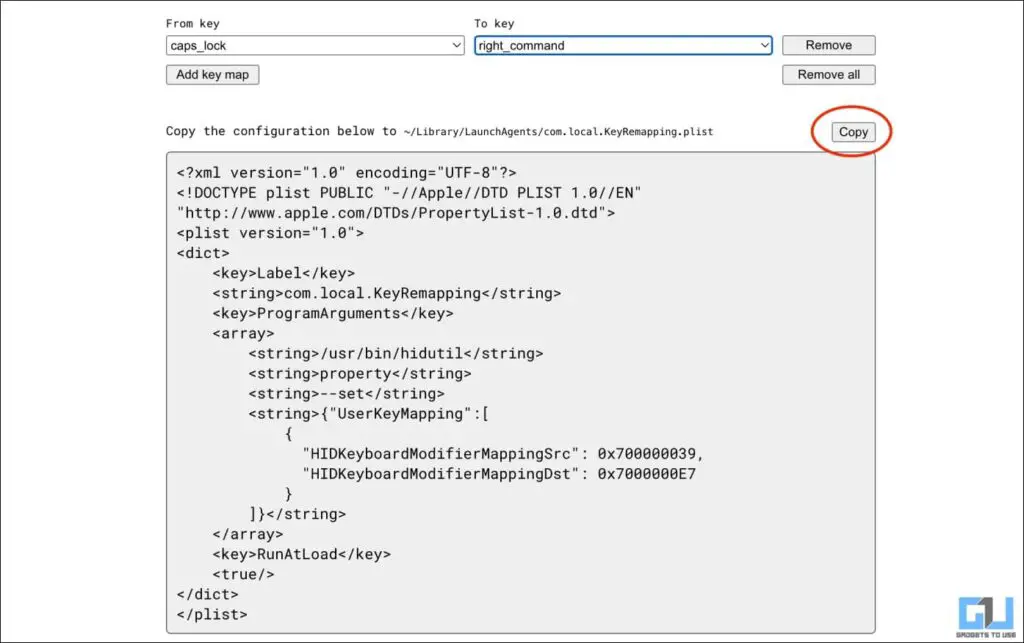Screen dimensions: 1024x643
Task: Click the Remove button for this mapping
Action: [x=828, y=46]
